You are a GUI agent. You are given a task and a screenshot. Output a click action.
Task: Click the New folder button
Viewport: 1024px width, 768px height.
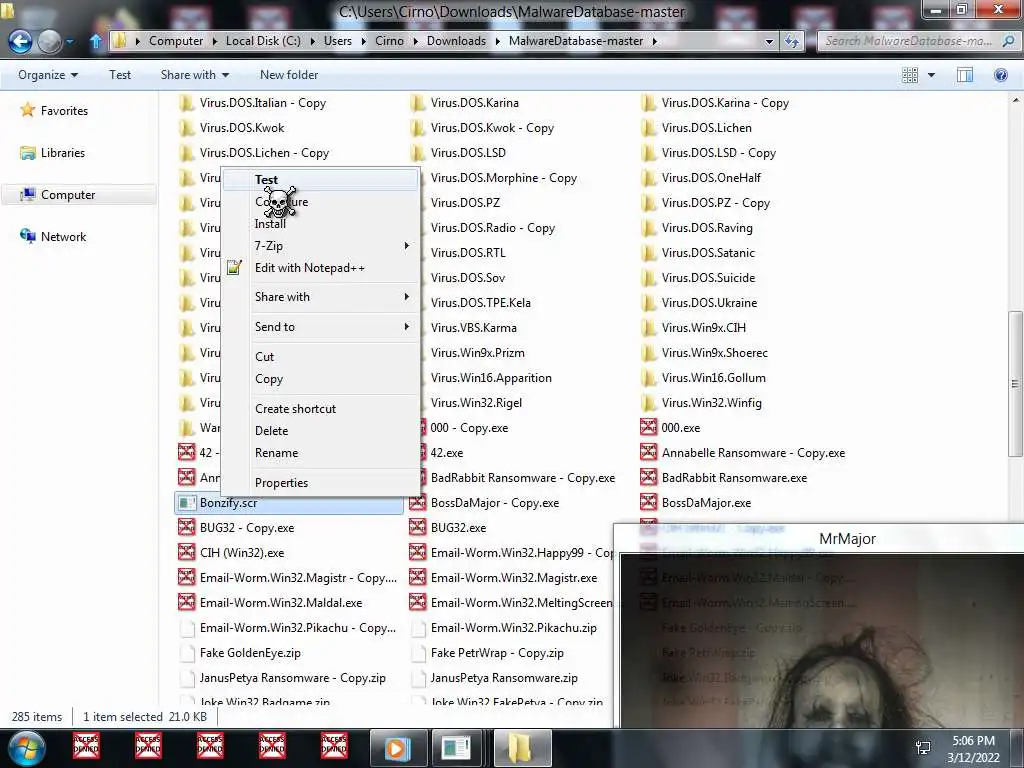[289, 75]
